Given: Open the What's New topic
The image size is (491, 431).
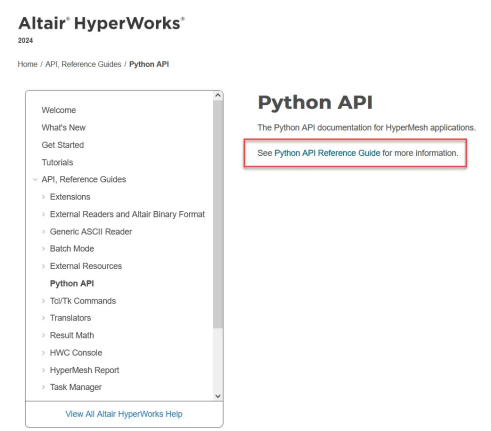Looking at the screenshot, I should coord(64,127).
